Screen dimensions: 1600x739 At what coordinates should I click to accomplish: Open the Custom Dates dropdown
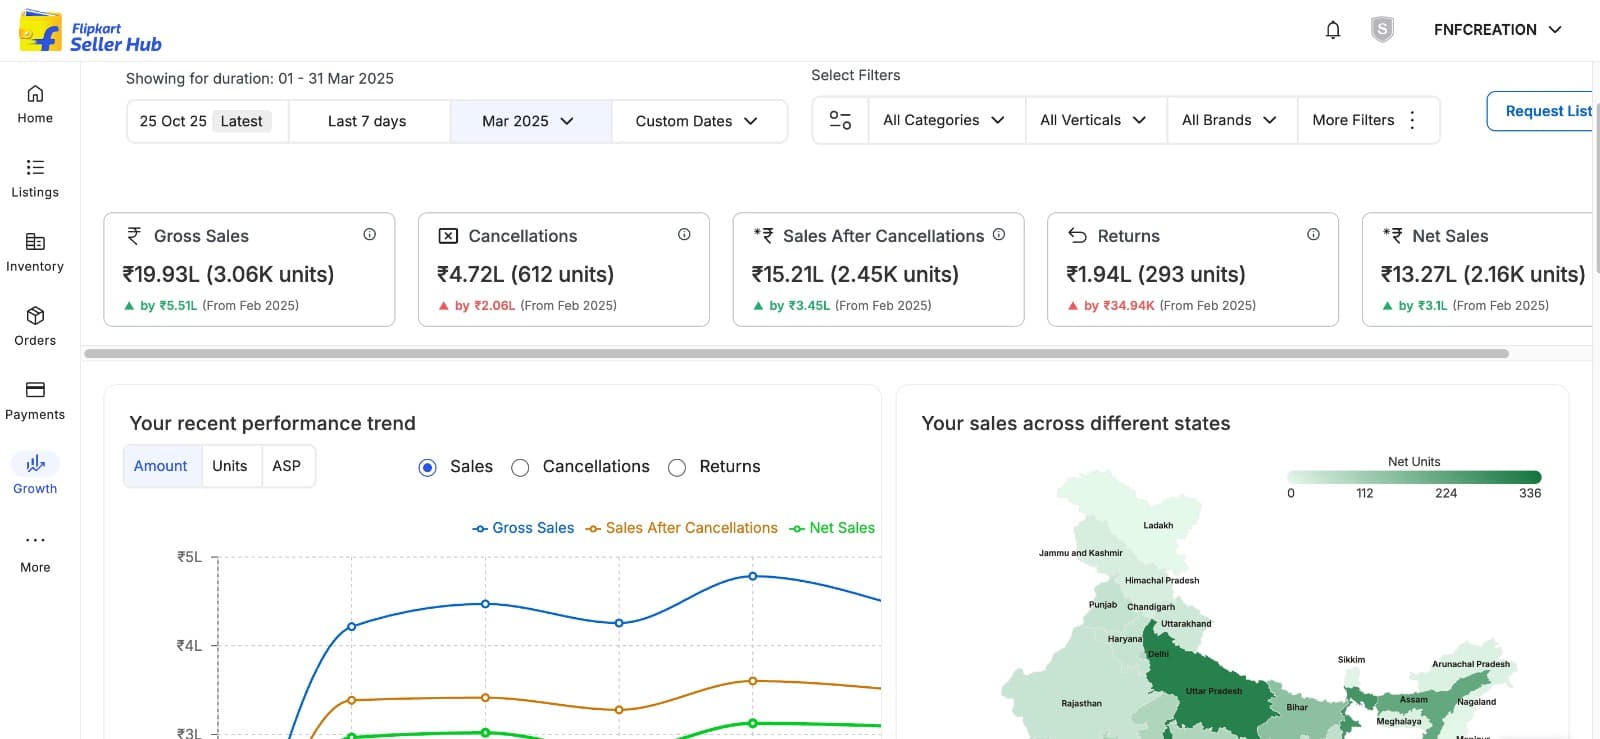pos(697,121)
